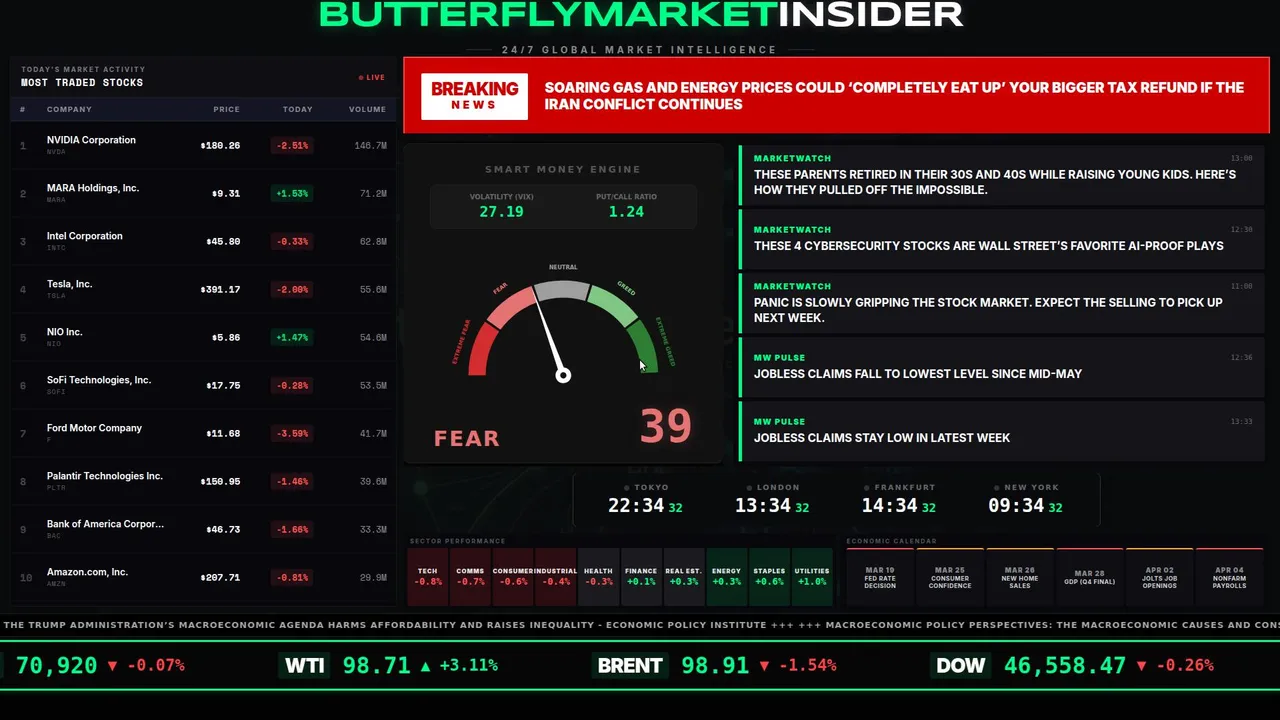Select the Utilities sector tile
This screenshot has width=1280, height=720.
[812, 577]
